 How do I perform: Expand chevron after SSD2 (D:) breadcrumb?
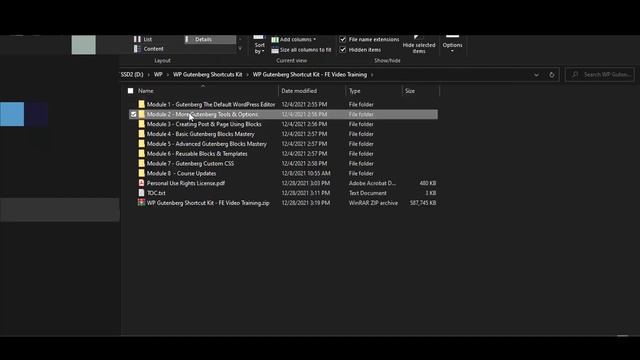point(149,75)
